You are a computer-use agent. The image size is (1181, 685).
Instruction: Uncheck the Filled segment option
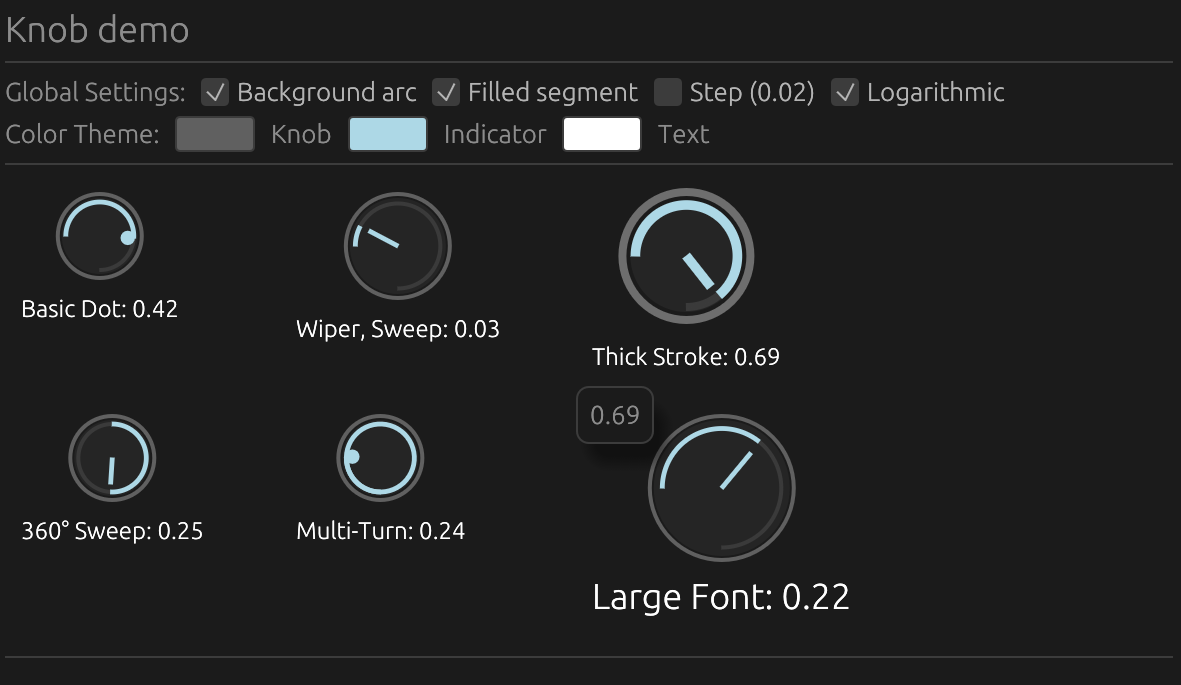coord(446,92)
